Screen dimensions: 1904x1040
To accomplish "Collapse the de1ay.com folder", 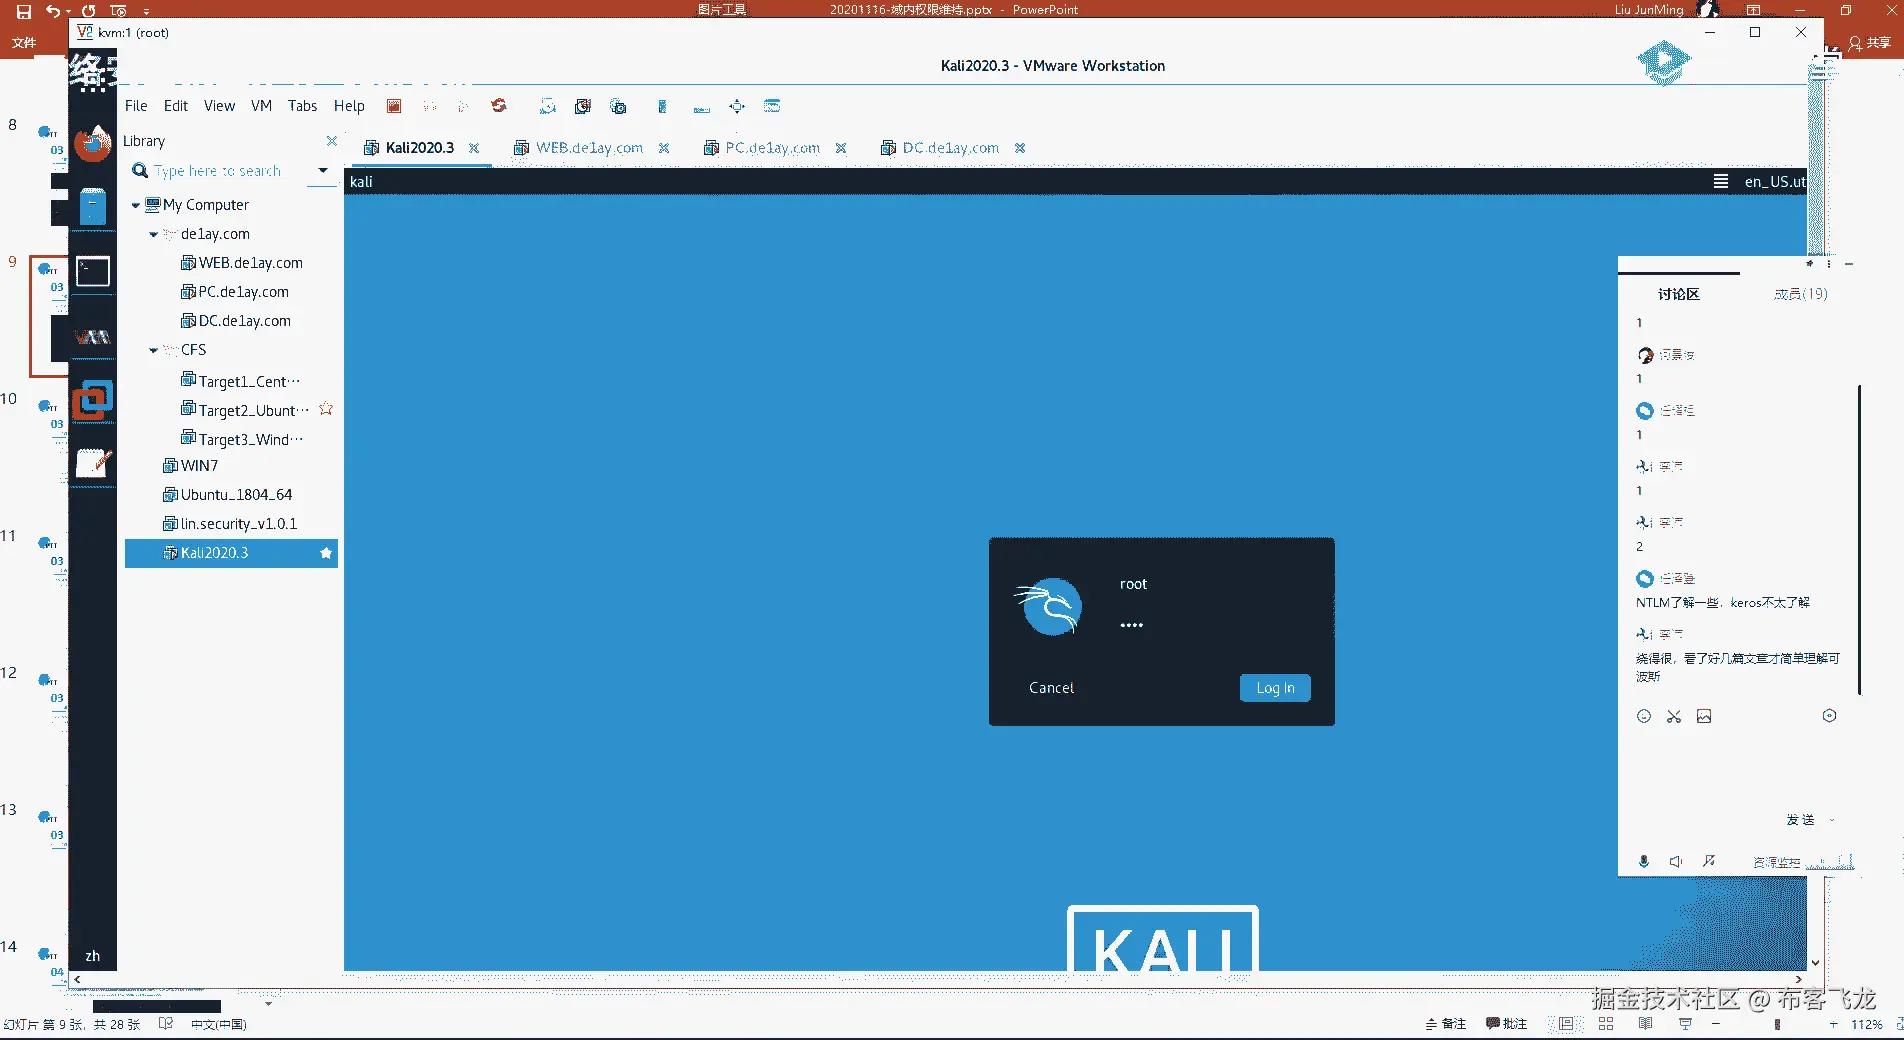I will (153, 234).
